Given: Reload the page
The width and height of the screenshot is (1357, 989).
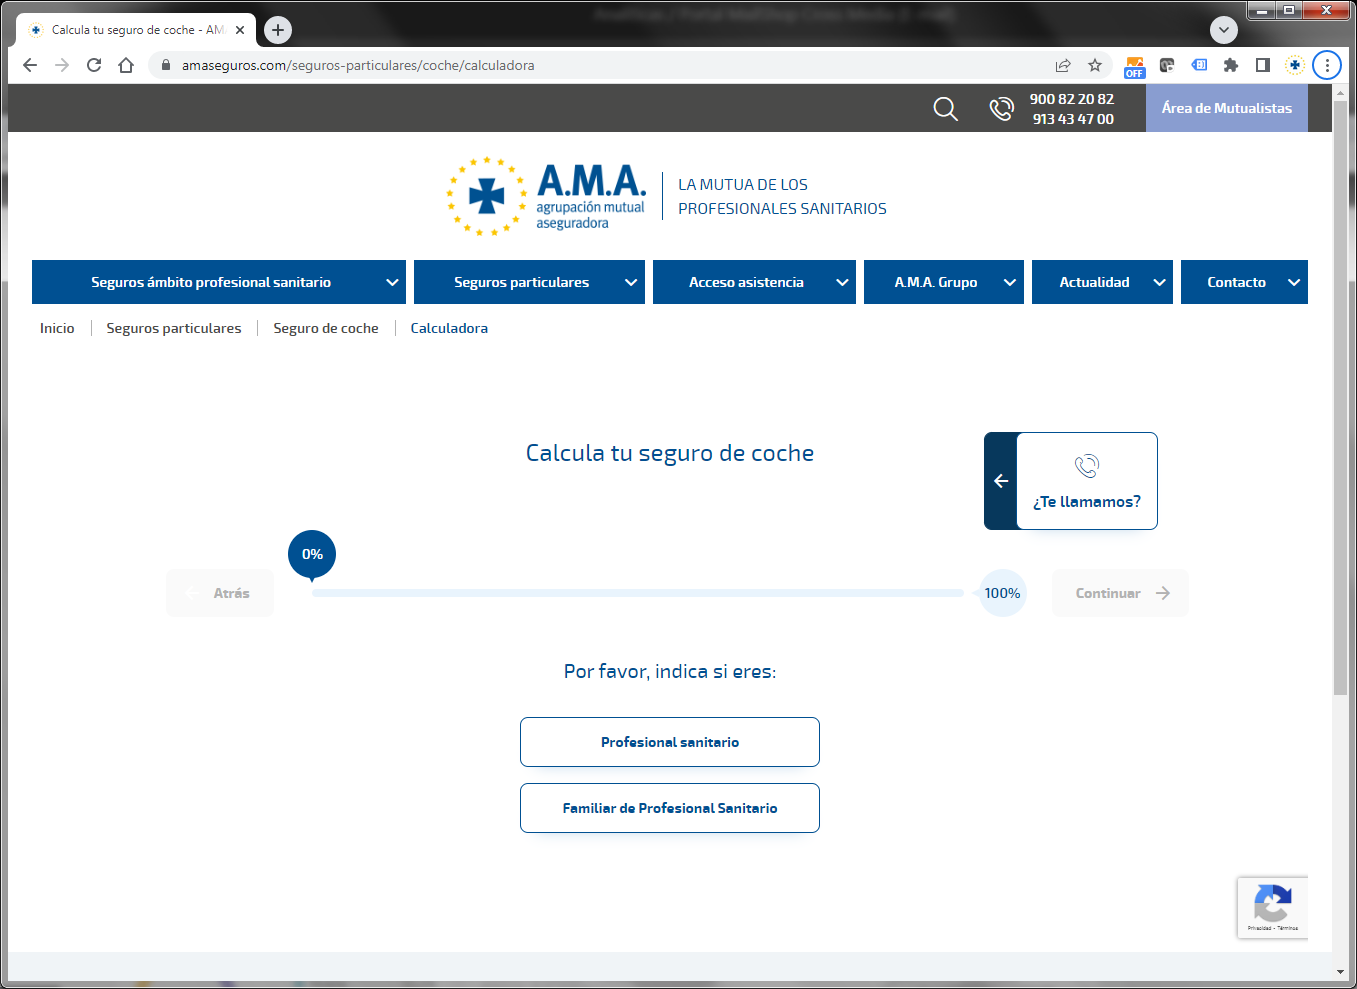Looking at the screenshot, I should 94,65.
